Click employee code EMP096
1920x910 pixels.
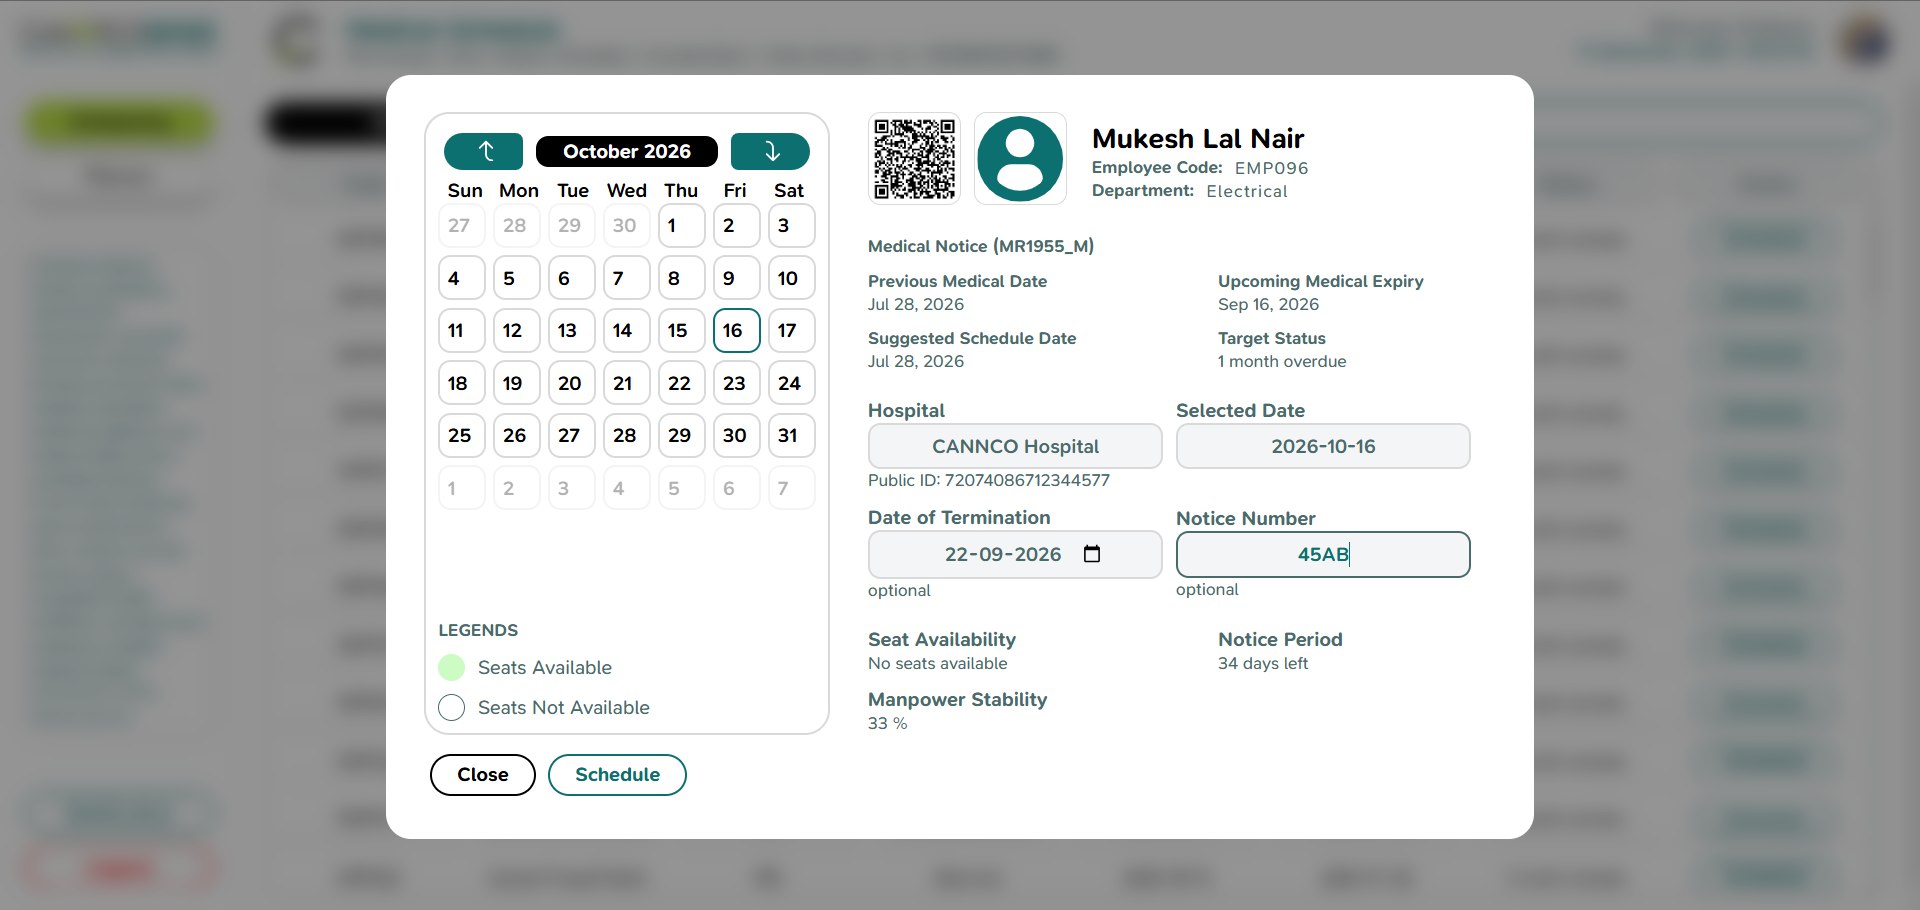[1271, 168]
